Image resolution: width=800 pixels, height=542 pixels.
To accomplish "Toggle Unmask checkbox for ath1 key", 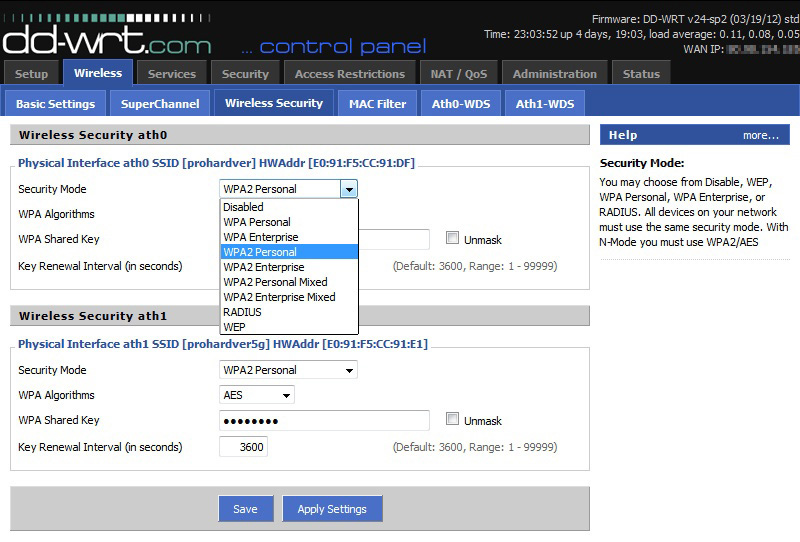I will click(x=452, y=419).
